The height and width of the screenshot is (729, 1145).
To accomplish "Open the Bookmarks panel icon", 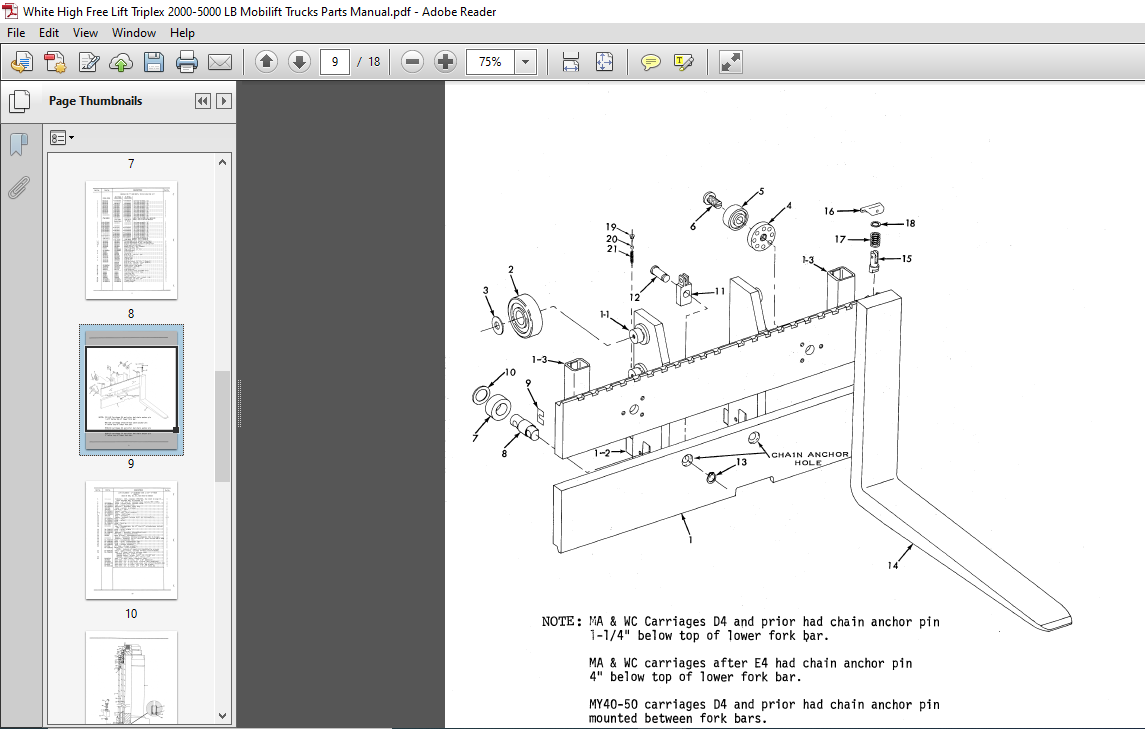I will click(x=19, y=145).
